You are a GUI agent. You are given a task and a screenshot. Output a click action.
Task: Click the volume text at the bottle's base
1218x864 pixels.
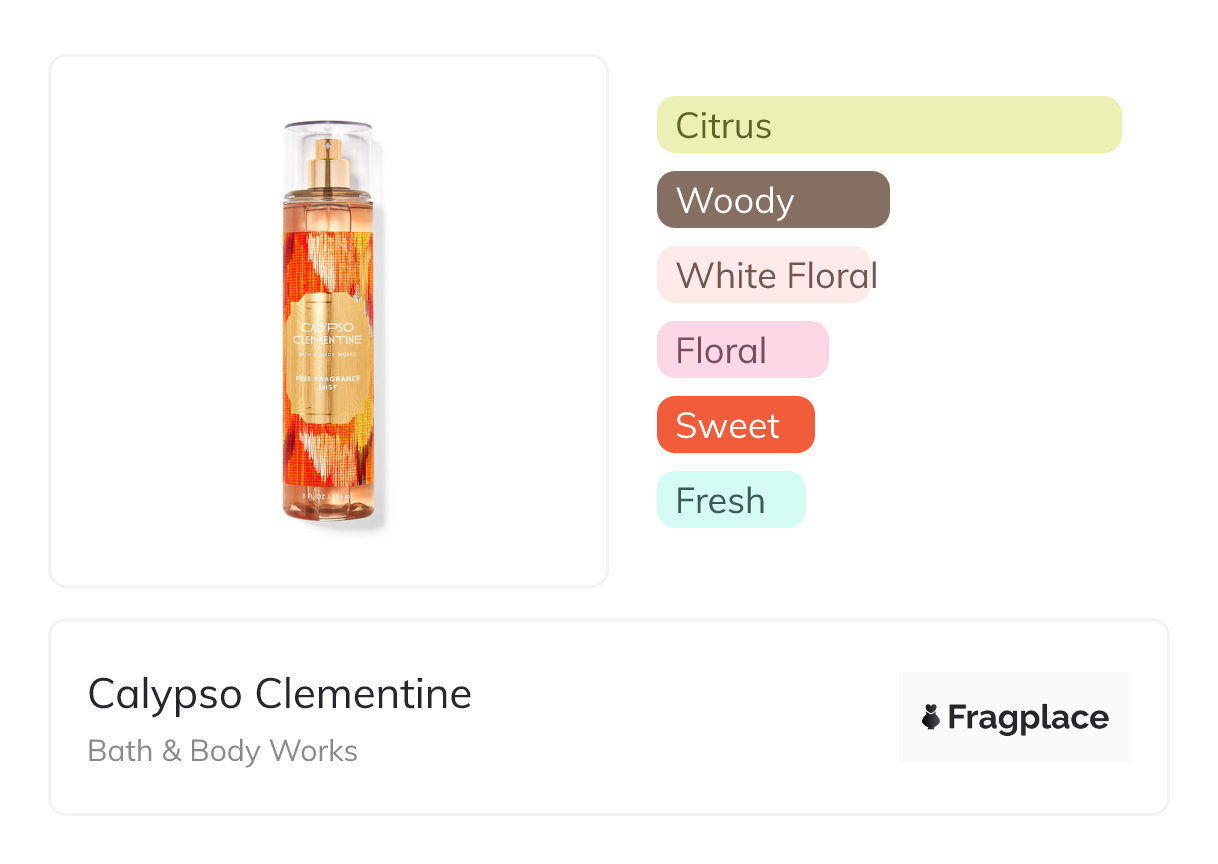[328, 496]
